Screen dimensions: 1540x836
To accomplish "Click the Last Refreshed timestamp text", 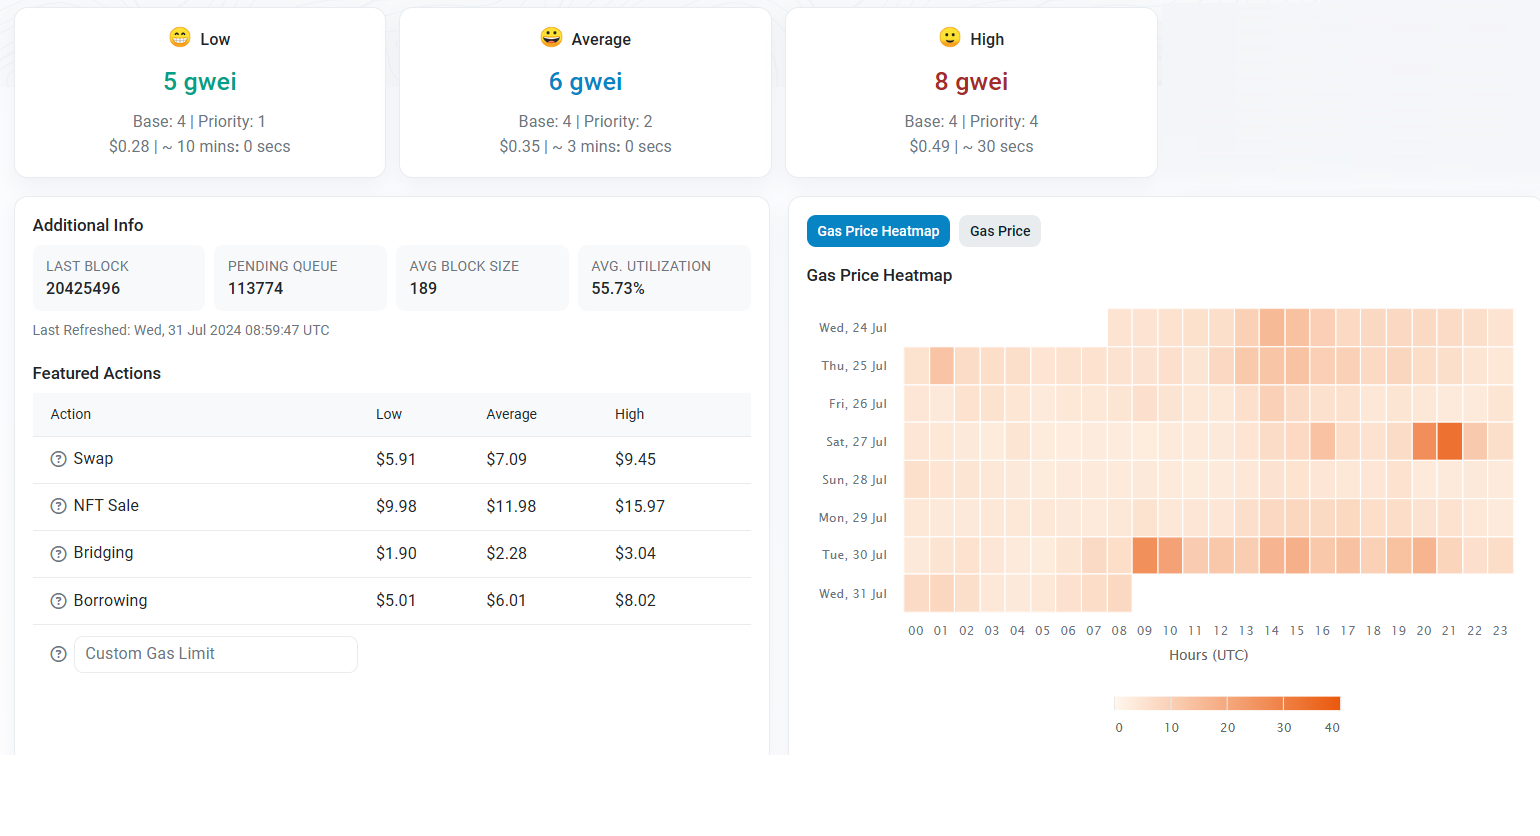I will tap(181, 330).
